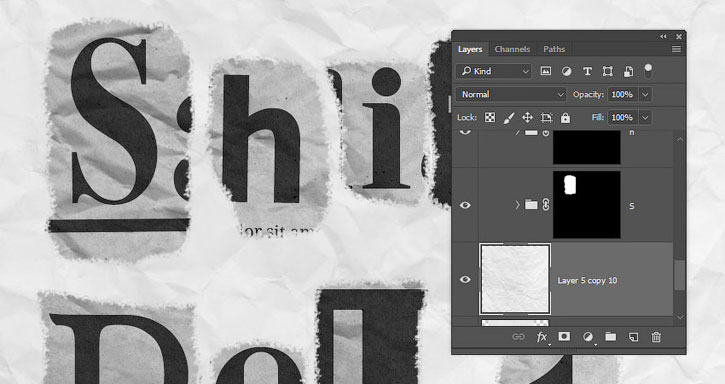Add a layer mask
This screenshot has width=725, height=384.
pyautogui.click(x=564, y=336)
